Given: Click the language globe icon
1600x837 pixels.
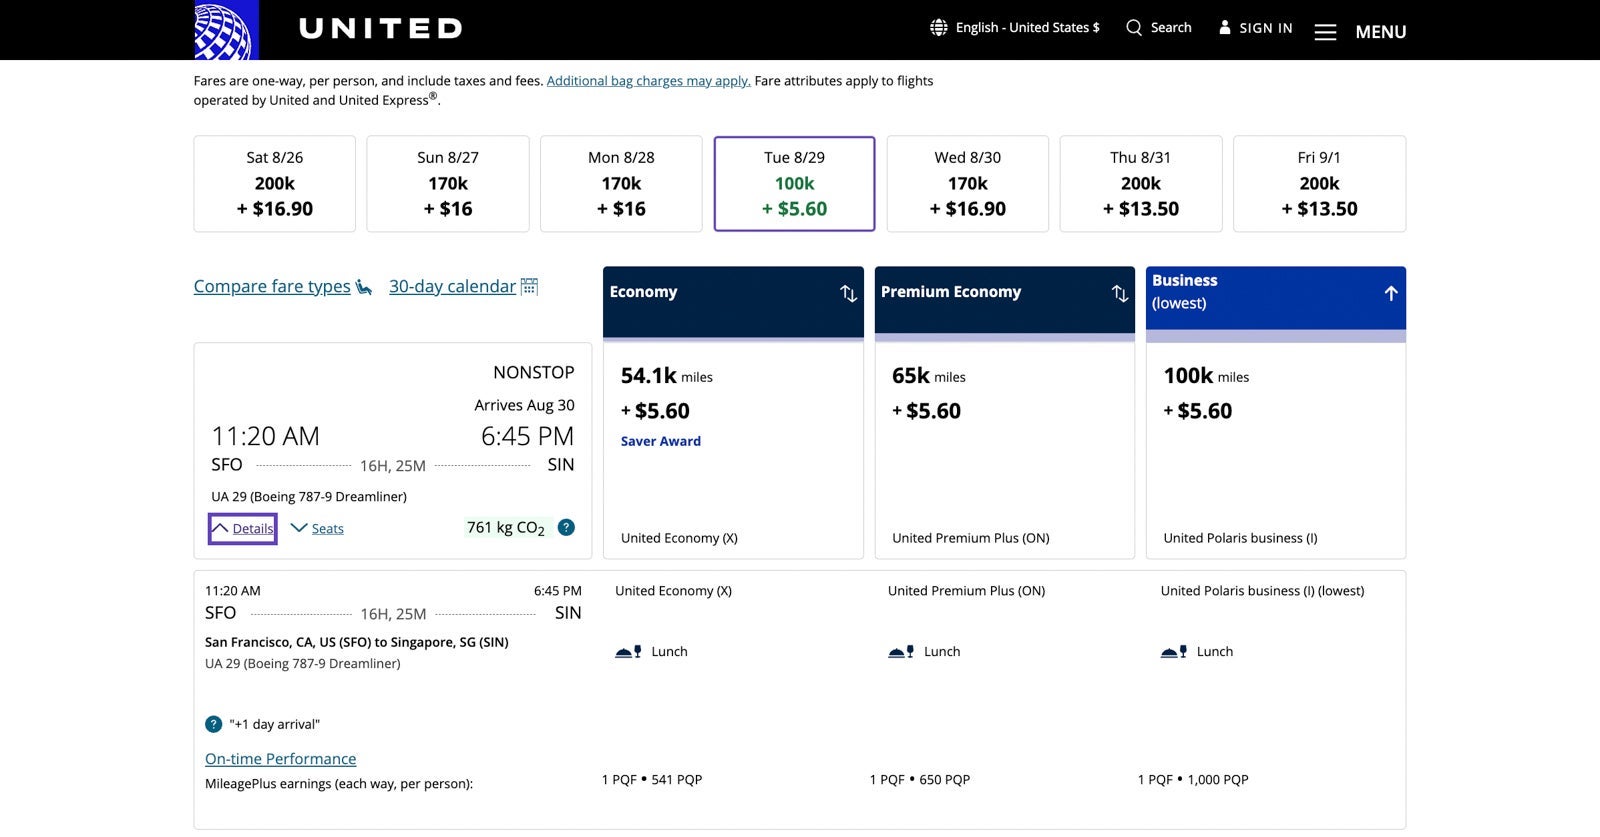Looking at the screenshot, I should [x=938, y=28].
